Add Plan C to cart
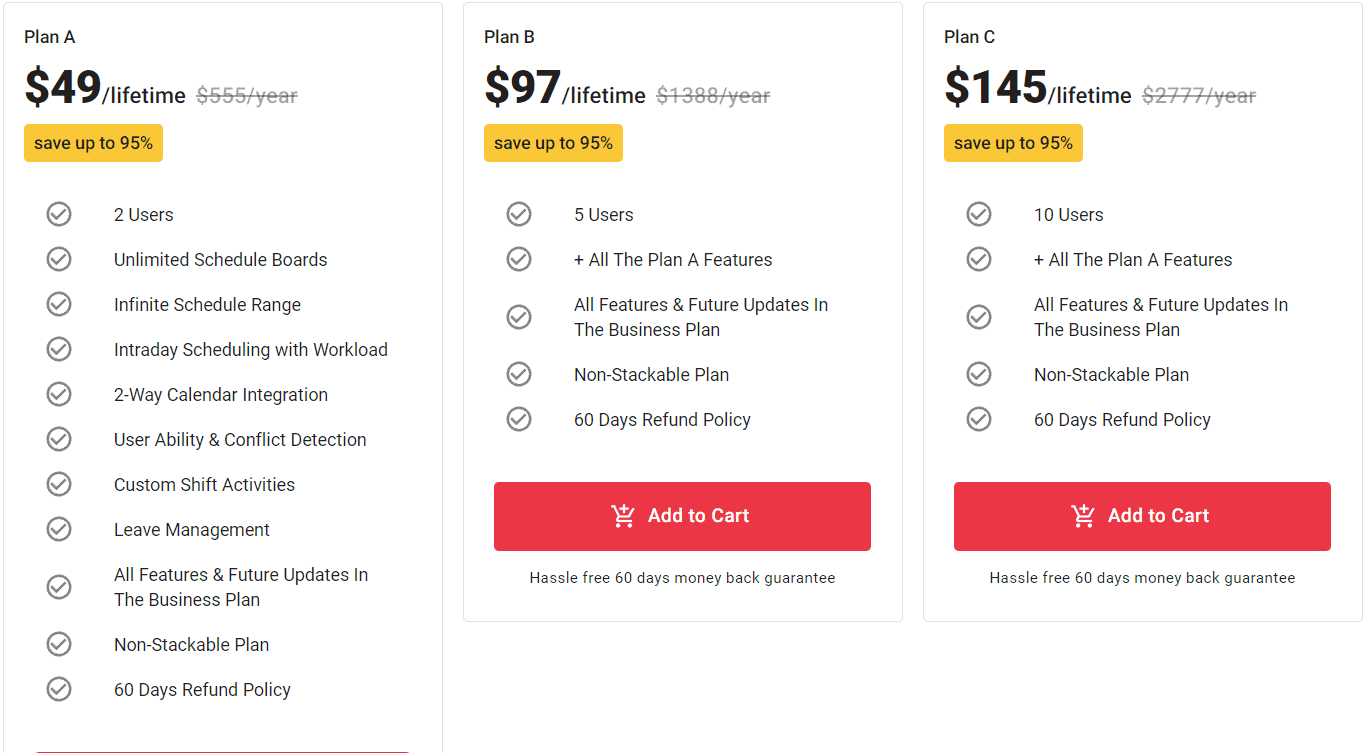The image size is (1364, 753). (1142, 516)
